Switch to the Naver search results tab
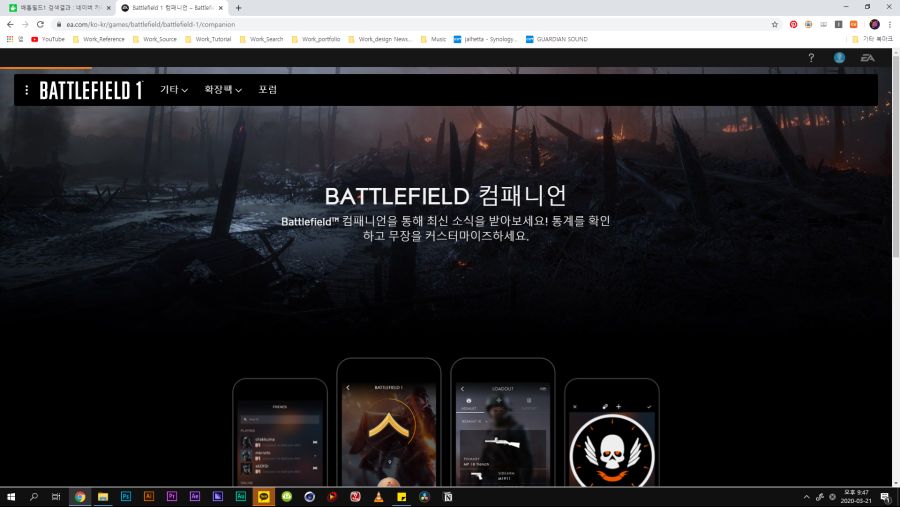 click(58, 7)
